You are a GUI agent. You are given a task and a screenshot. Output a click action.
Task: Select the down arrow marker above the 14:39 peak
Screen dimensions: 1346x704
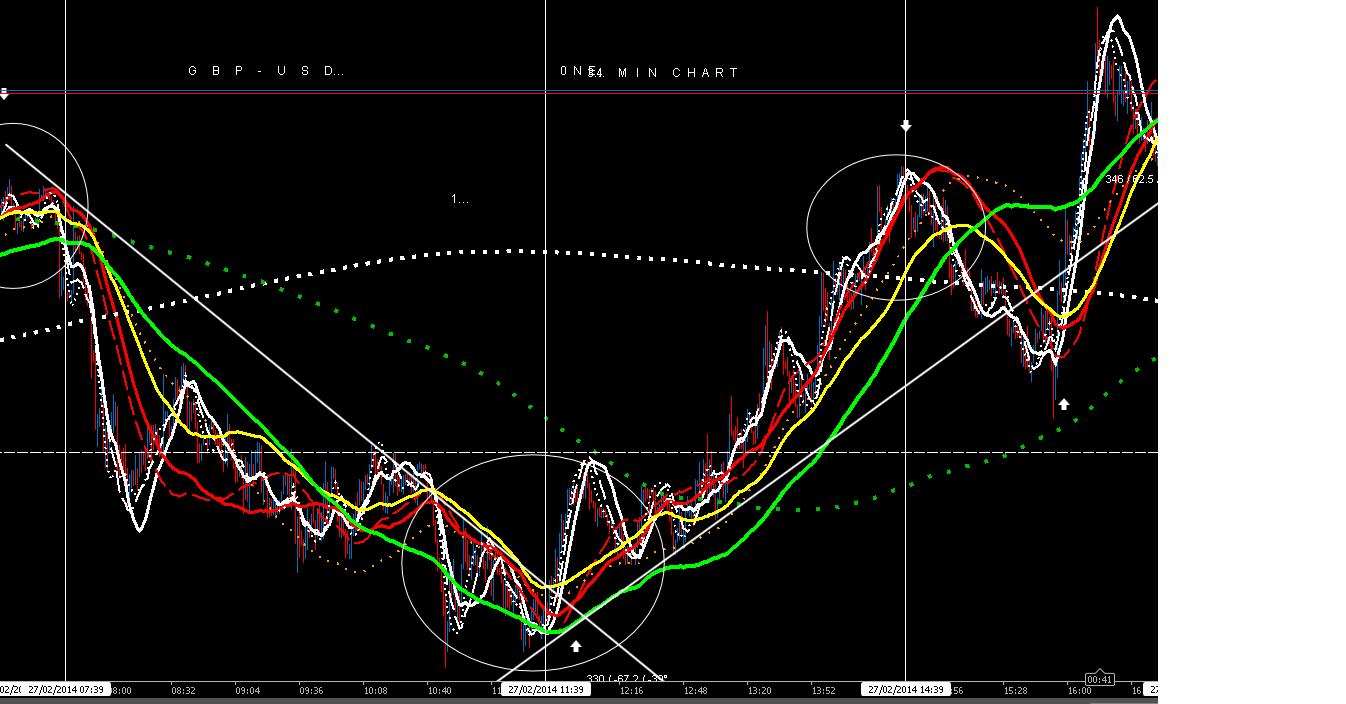tap(906, 126)
